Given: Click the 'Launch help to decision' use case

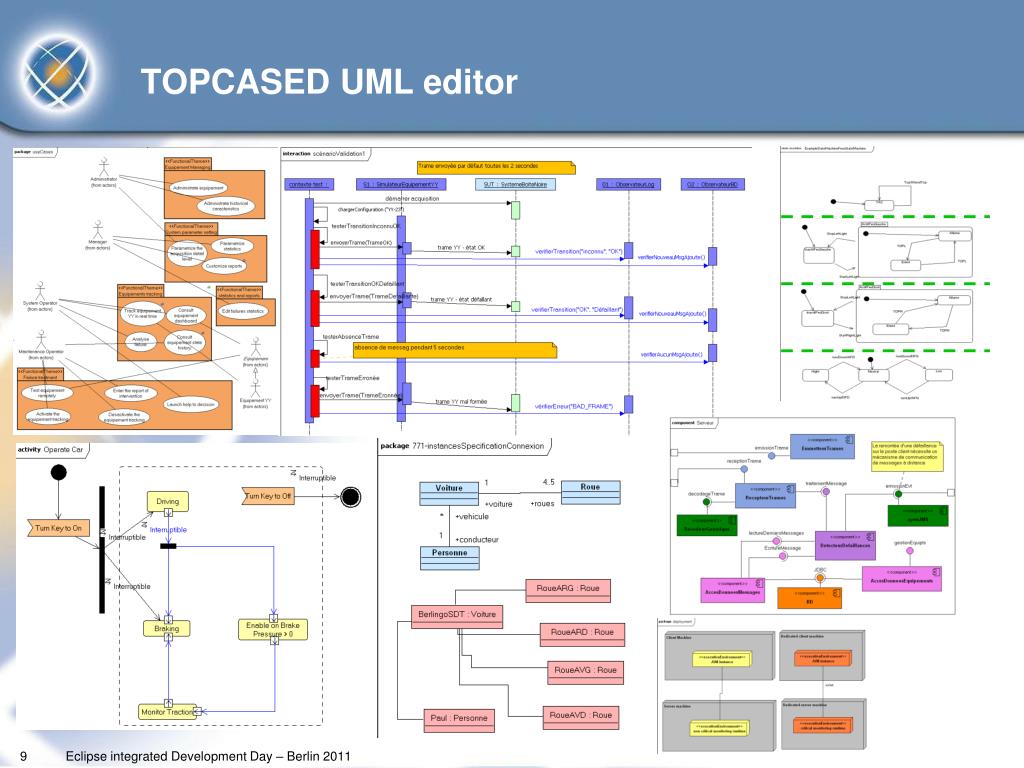Looking at the screenshot, I should click(x=191, y=404).
